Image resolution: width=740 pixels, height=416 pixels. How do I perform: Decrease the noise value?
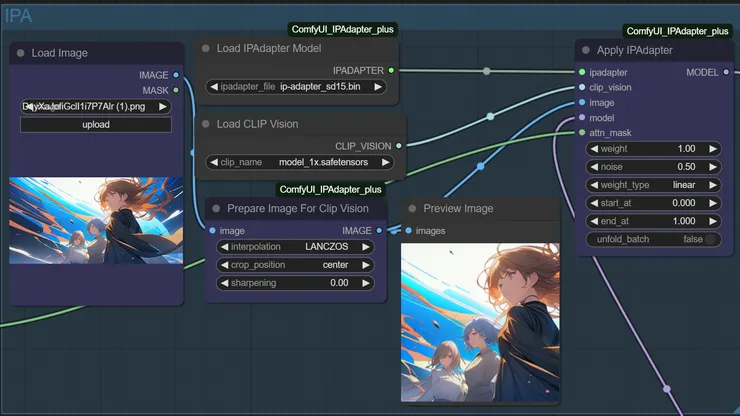pos(594,167)
